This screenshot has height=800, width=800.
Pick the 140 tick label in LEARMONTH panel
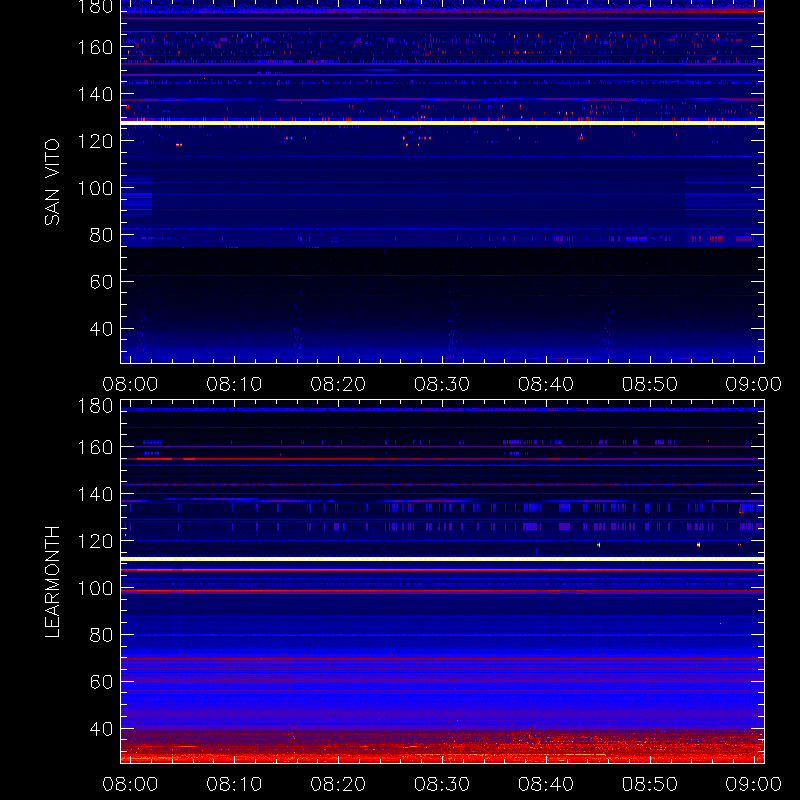coord(95,494)
